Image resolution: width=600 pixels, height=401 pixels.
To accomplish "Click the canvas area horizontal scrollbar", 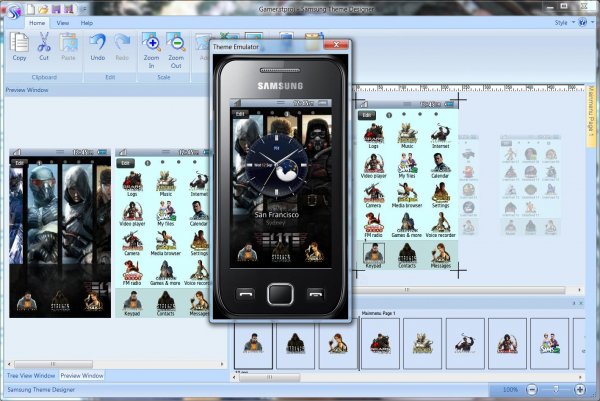I will [459, 290].
